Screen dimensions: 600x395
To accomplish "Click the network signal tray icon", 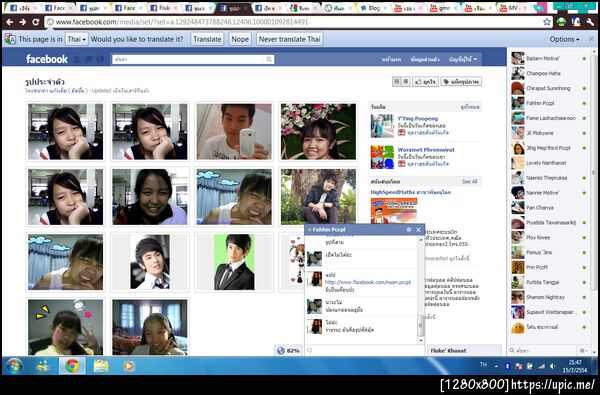I will click(x=541, y=366).
